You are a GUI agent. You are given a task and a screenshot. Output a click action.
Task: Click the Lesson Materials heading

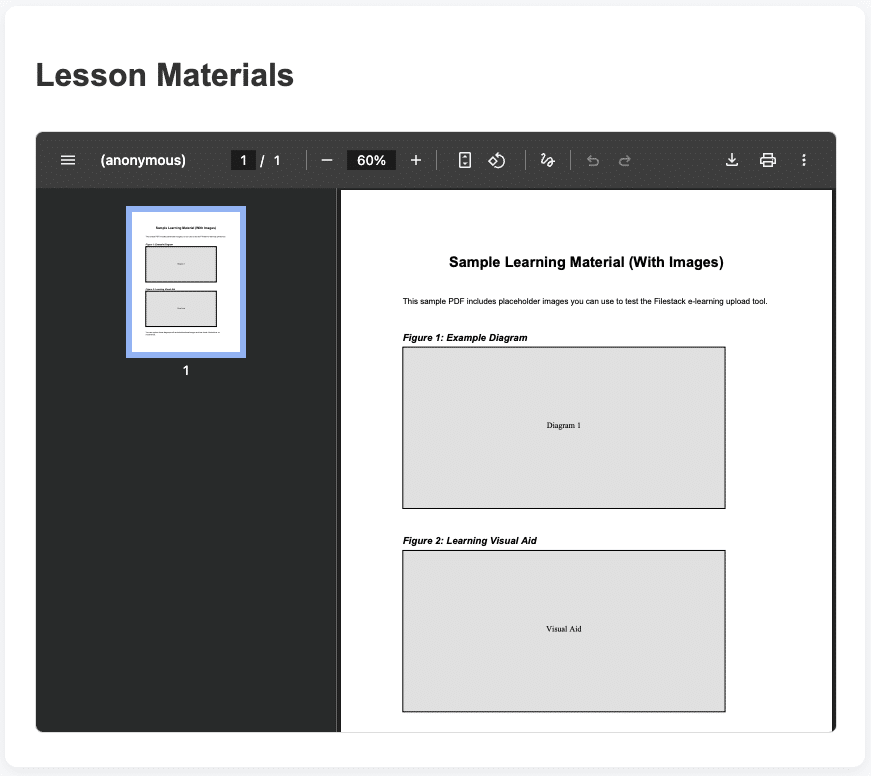click(164, 75)
